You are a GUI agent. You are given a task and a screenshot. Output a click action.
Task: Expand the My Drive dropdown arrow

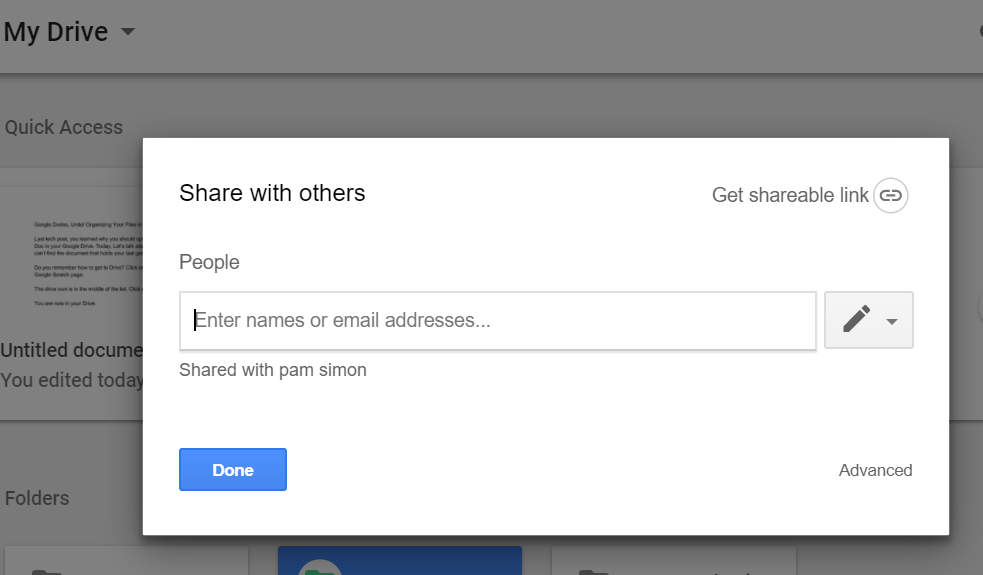coord(128,31)
